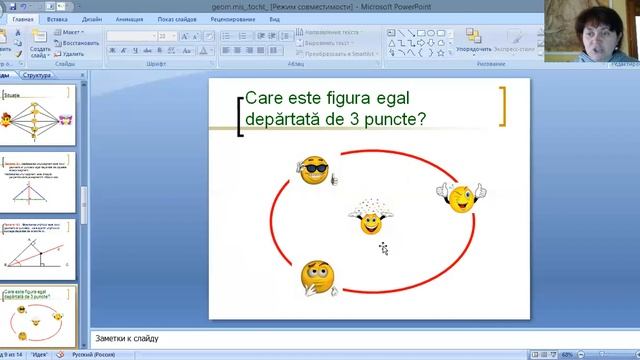
Task: Toggle Align Text Left
Action: (x=226, y=51)
